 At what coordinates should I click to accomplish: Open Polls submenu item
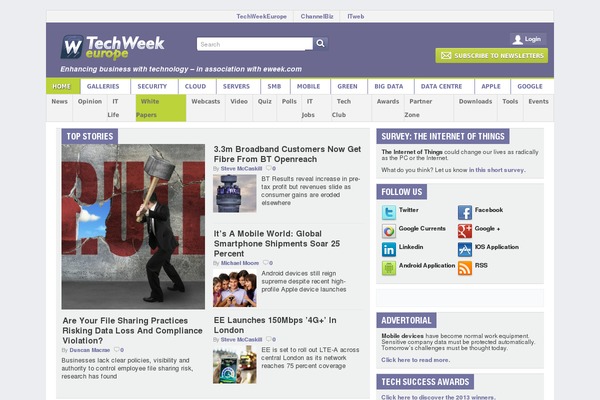(x=289, y=101)
